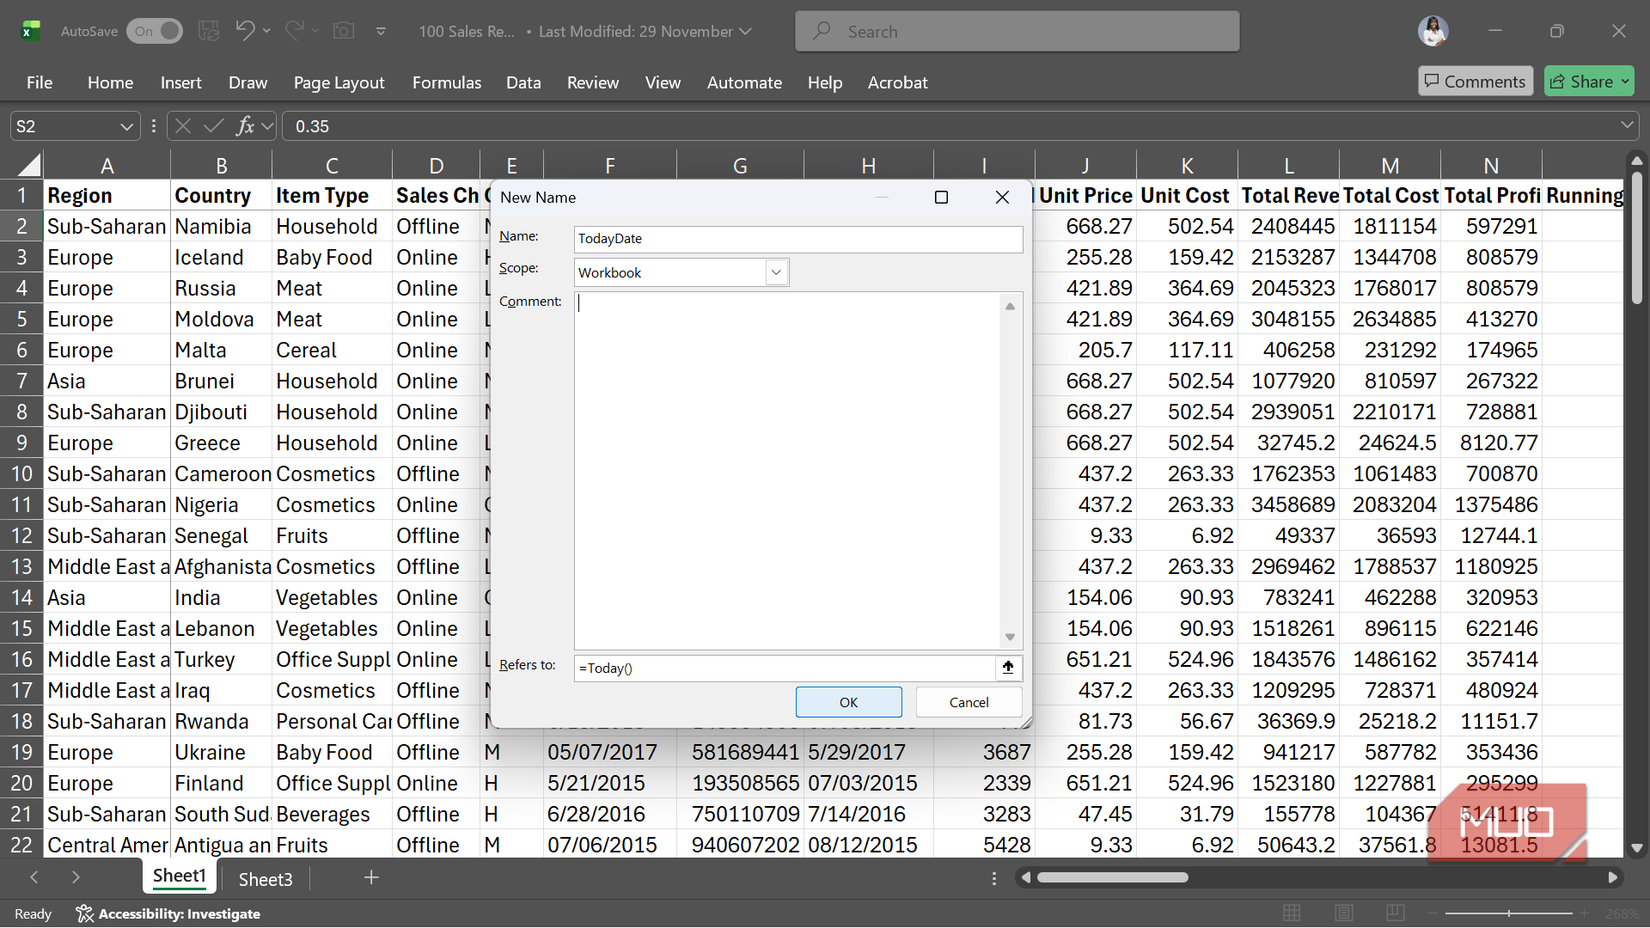1650x928 pixels.
Task: Click the Undo icon
Action: [245, 31]
